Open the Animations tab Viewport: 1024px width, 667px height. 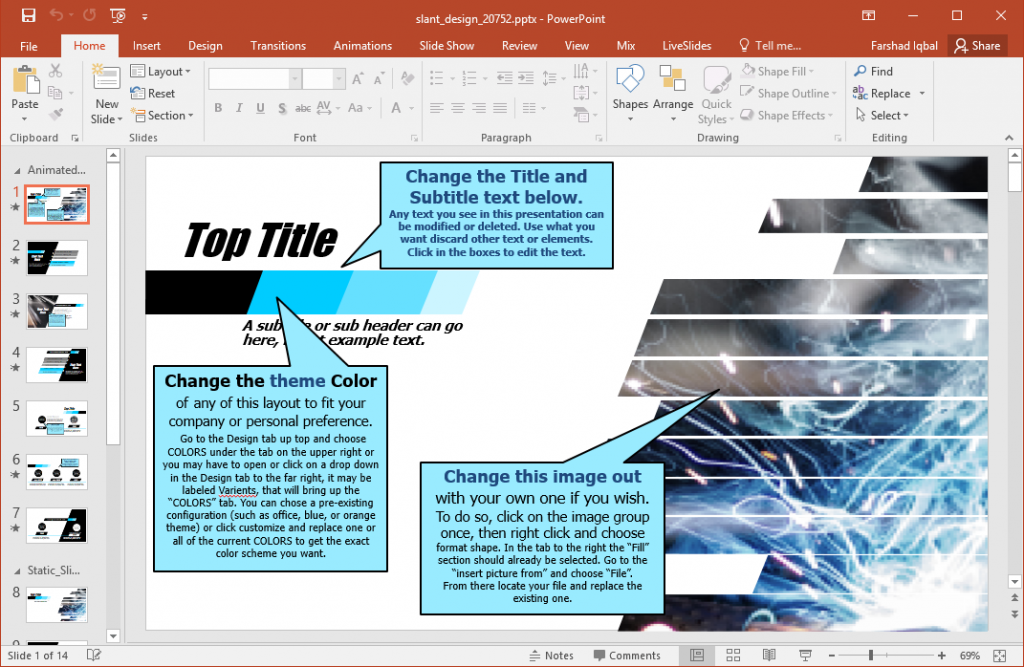coord(362,45)
